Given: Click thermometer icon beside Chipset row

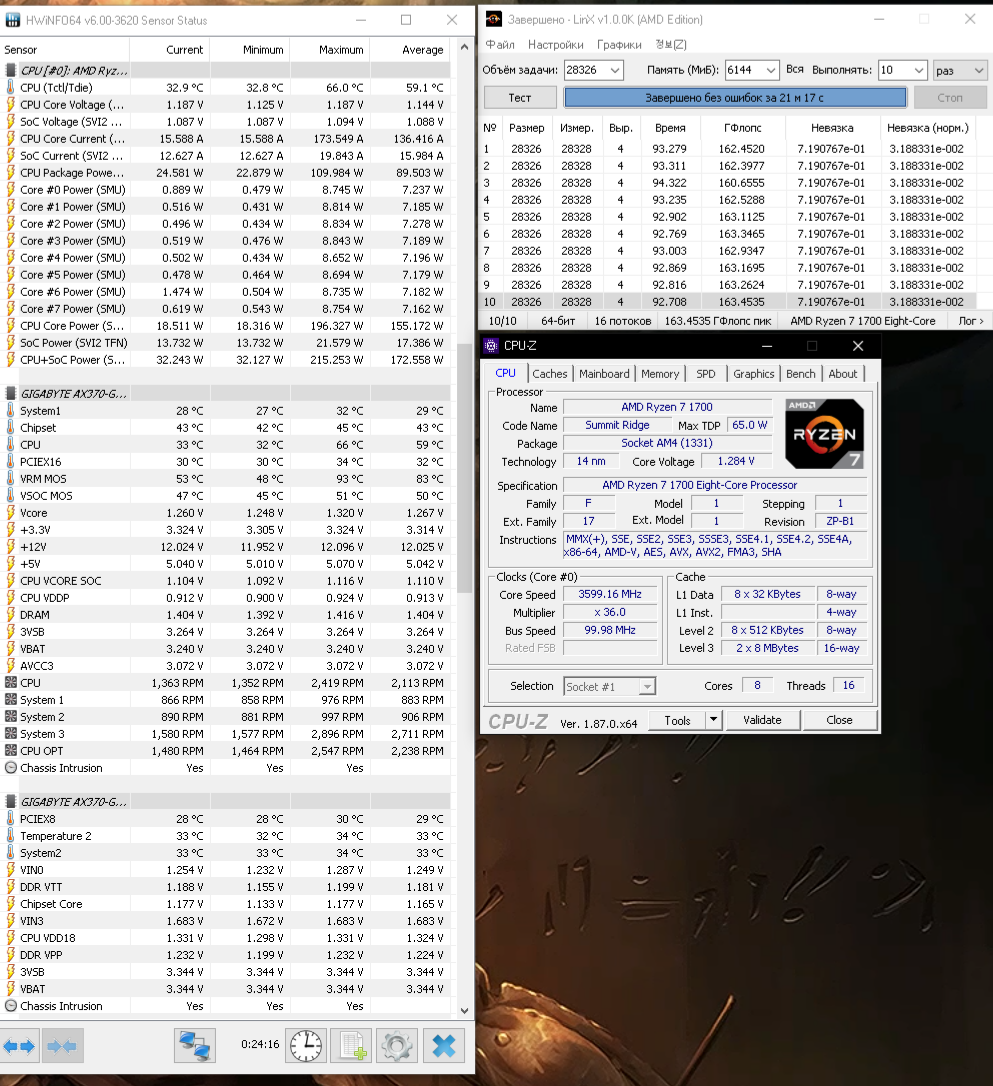Looking at the screenshot, I should [x=10, y=427].
